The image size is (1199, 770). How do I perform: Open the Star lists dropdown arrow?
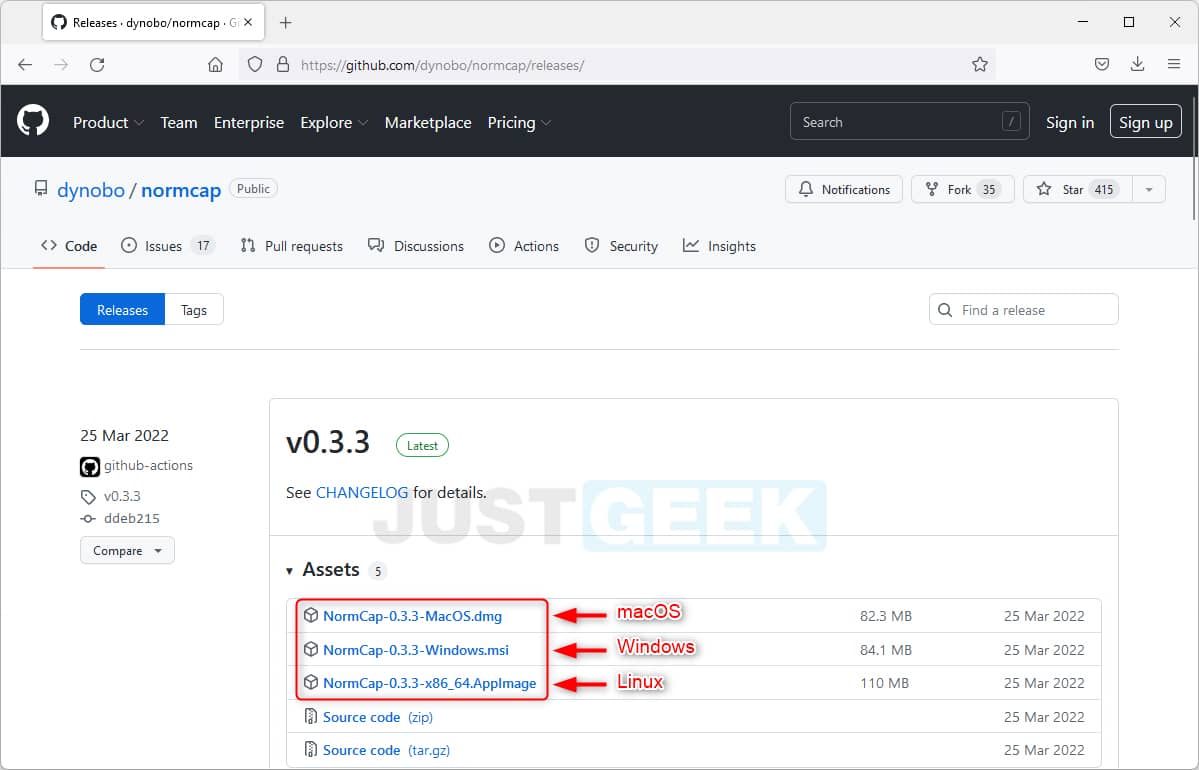(x=1149, y=189)
